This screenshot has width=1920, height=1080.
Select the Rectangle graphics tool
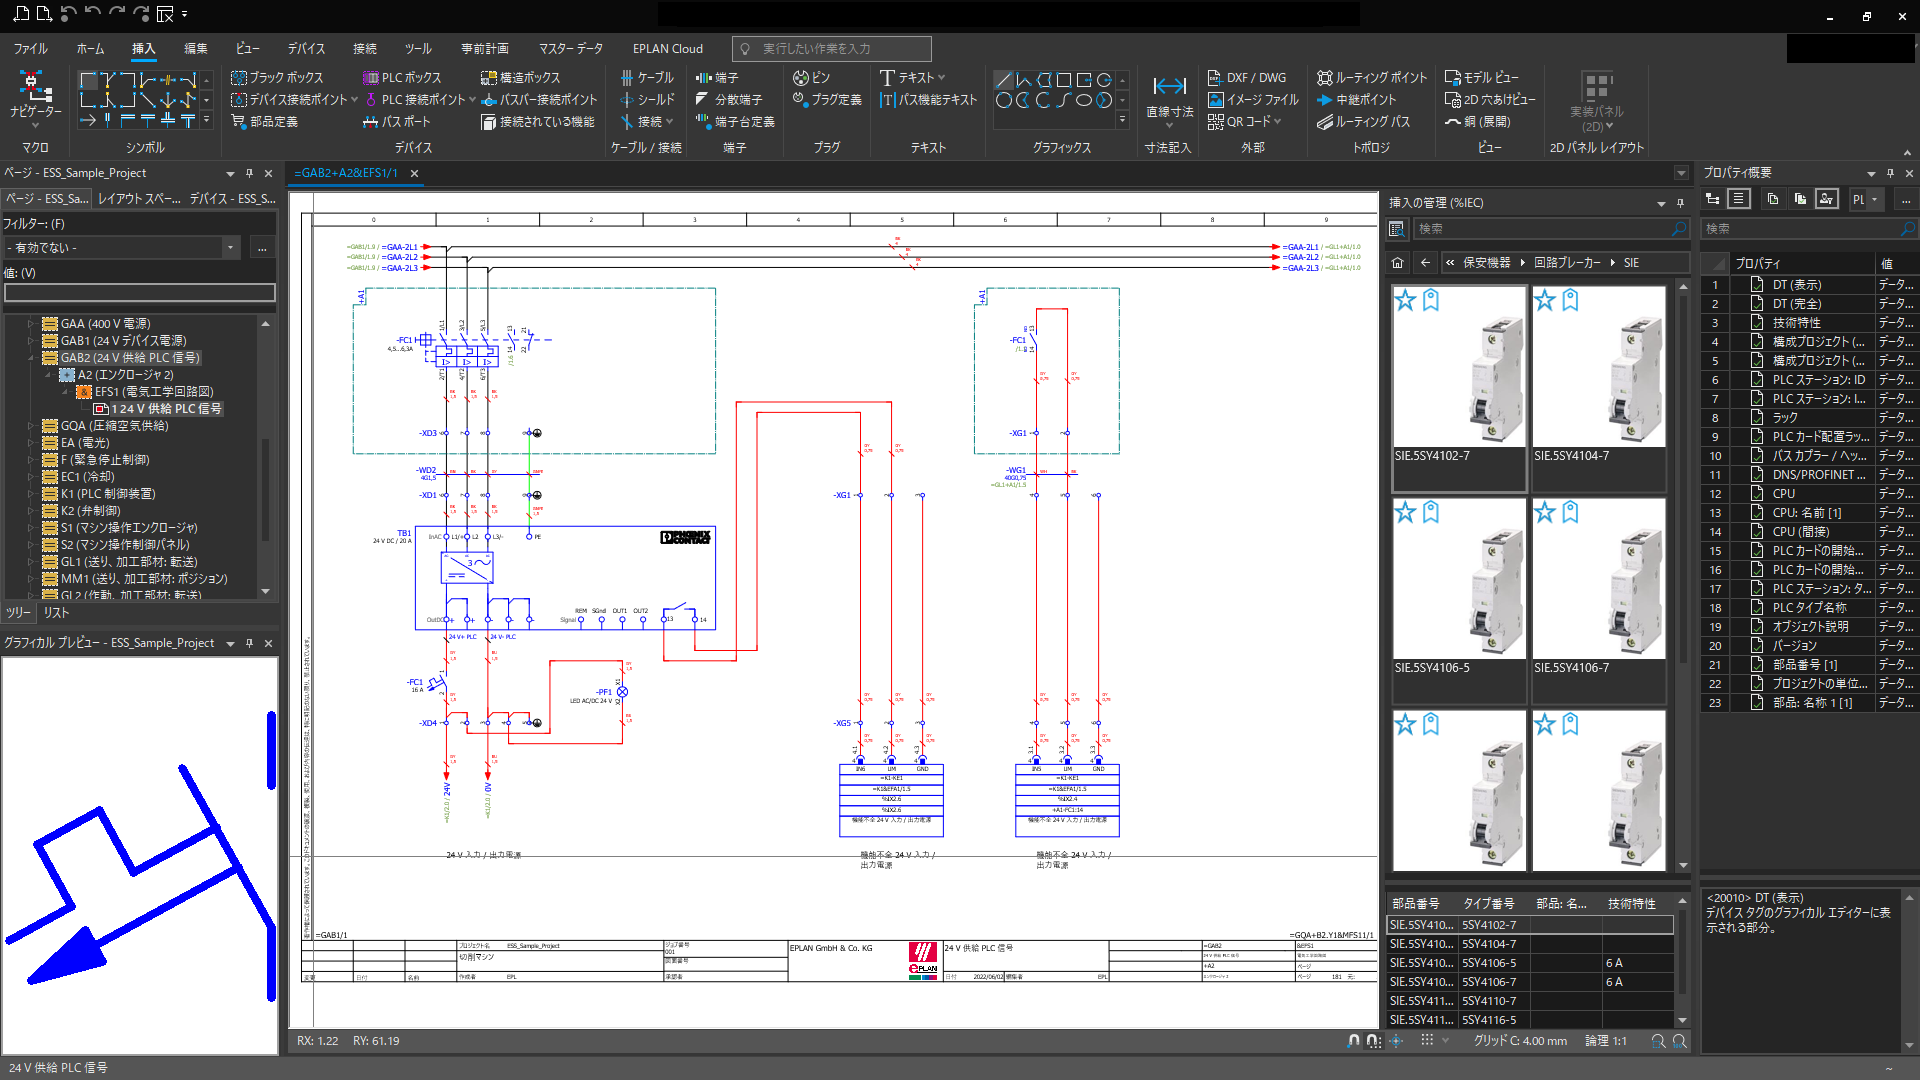tap(1064, 79)
